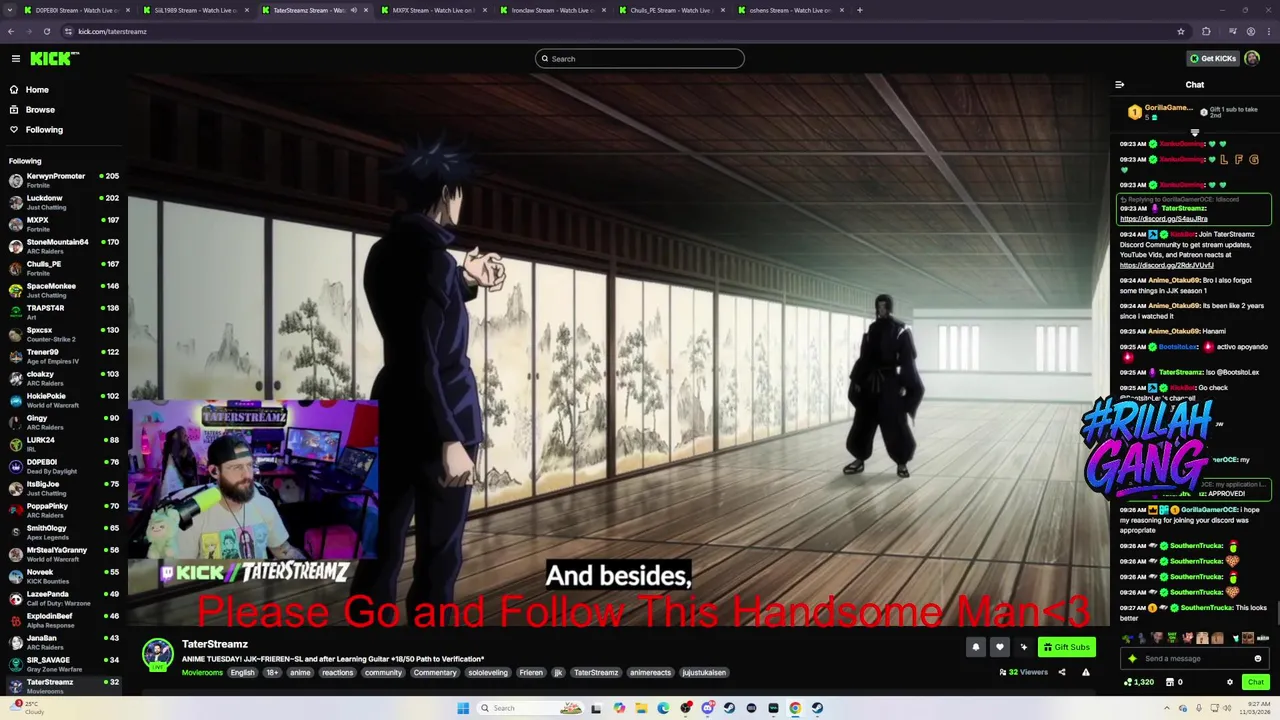Open discord.gg/2RdrJVUvfJ link in chat
The width and height of the screenshot is (1280, 720).
(1166, 266)
